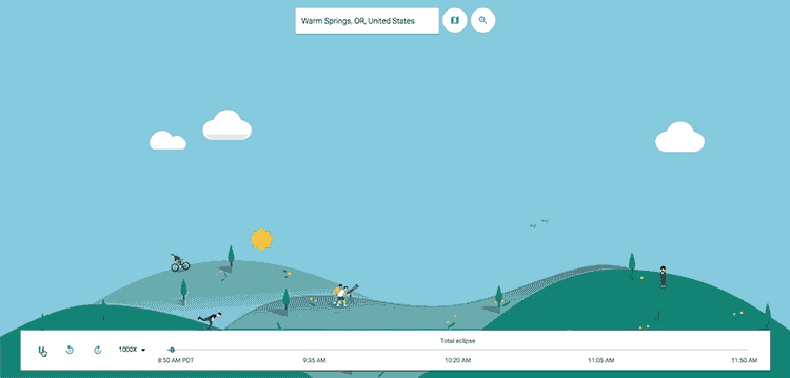
Task: Jump timeline to 9:35 AM
Action: click(314, 360)
